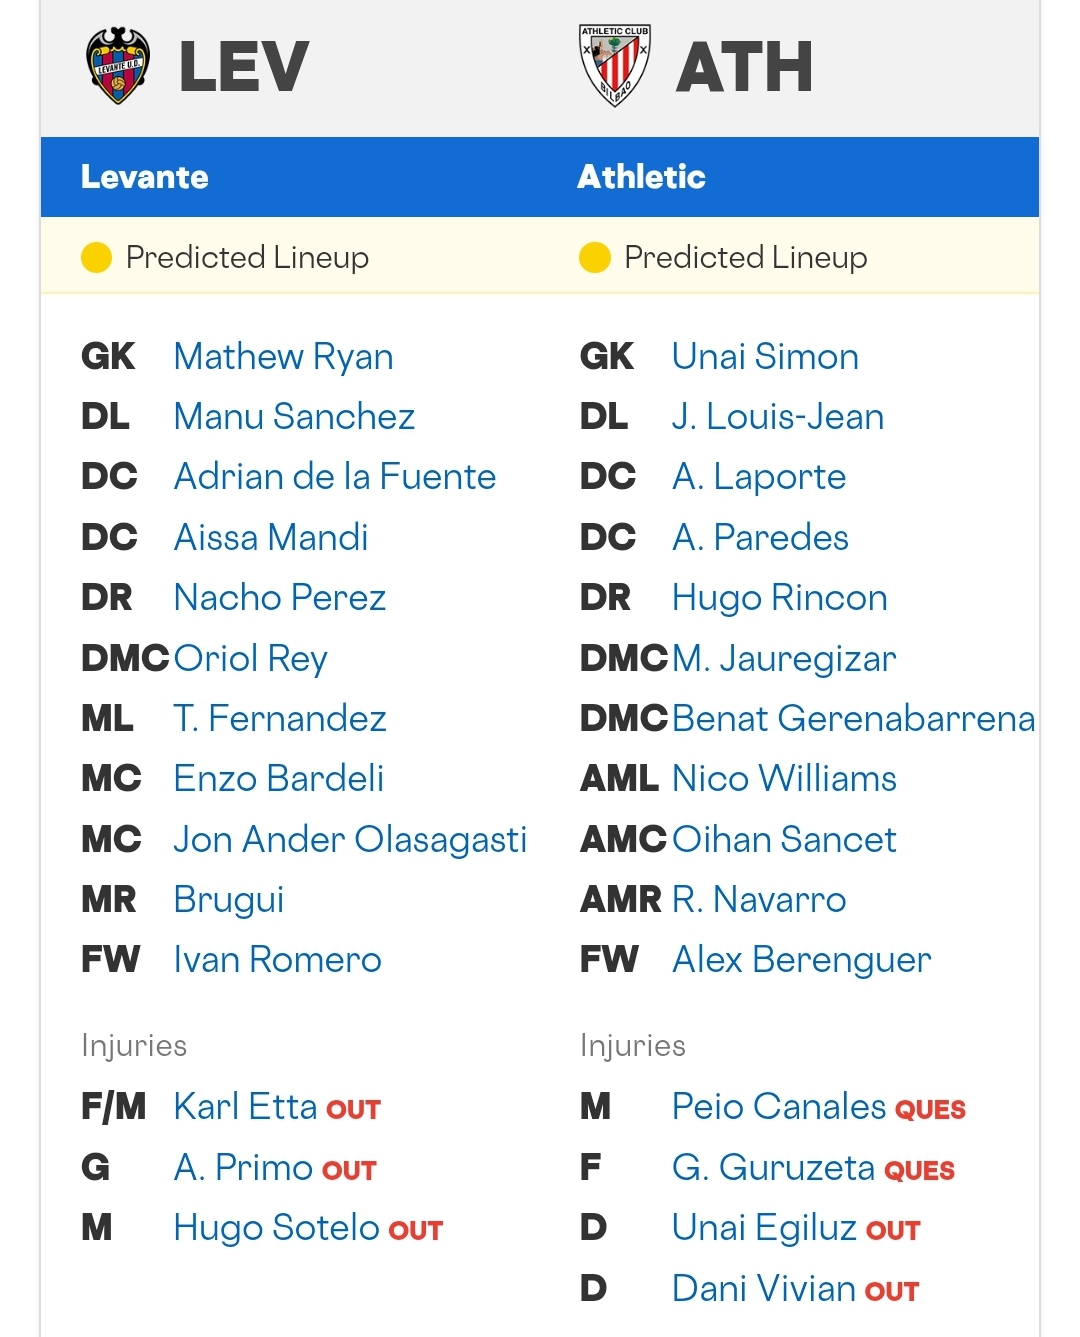This screenshot has height=1337, width=1080.
Task: Open Mathew Ryan's player page
Action: coord(283,357)
